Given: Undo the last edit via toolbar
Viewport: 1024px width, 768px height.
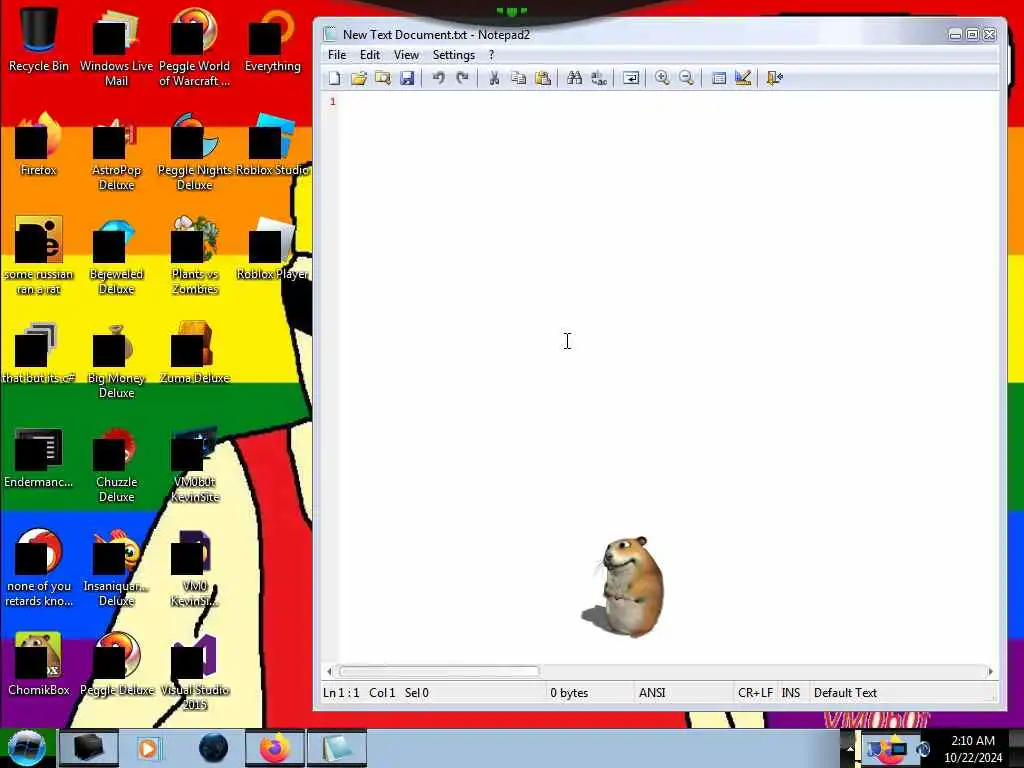Looking at the screenshot, I should pos(438,78).
